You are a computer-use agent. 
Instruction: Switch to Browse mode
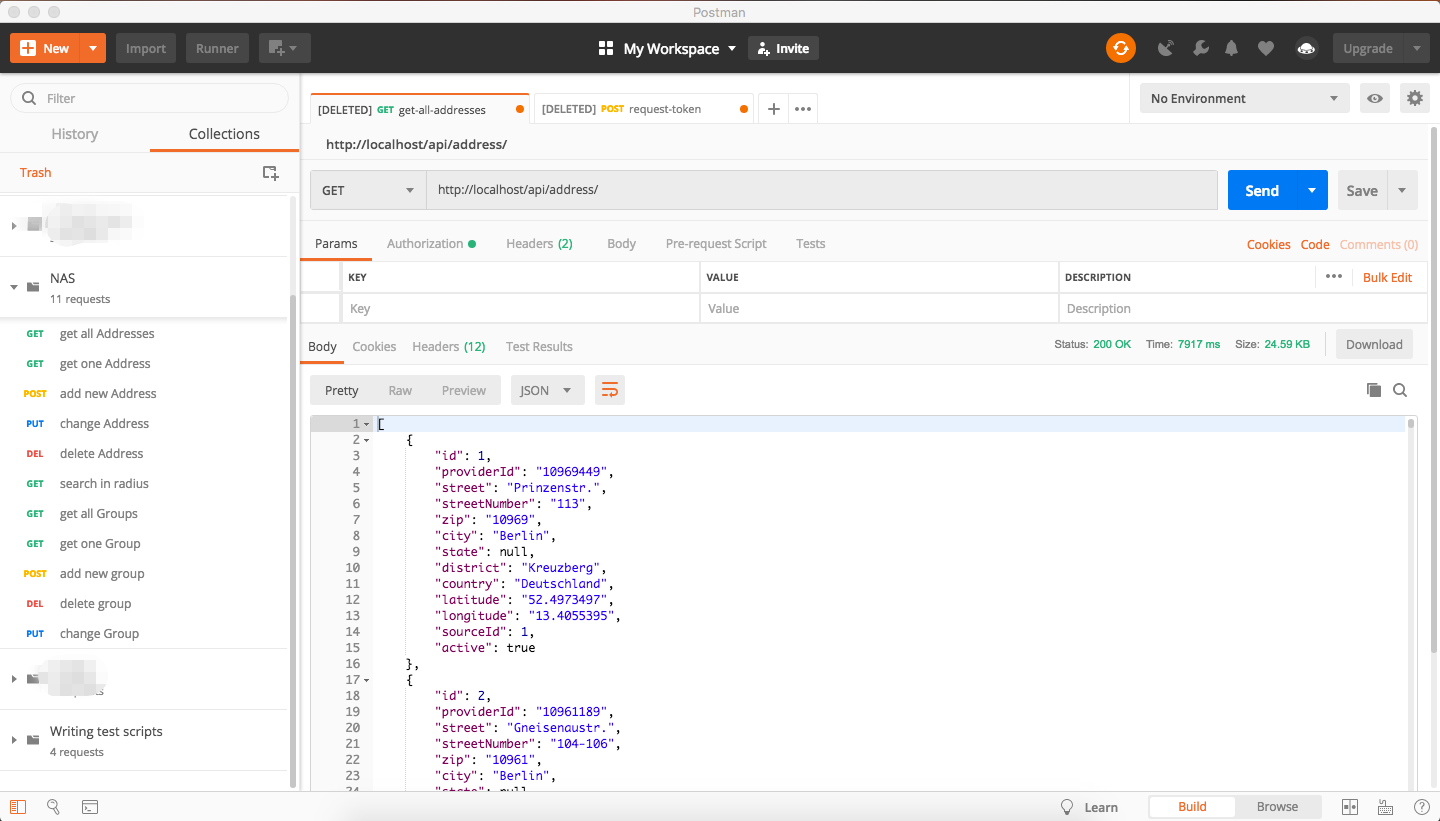point(1277,807)
